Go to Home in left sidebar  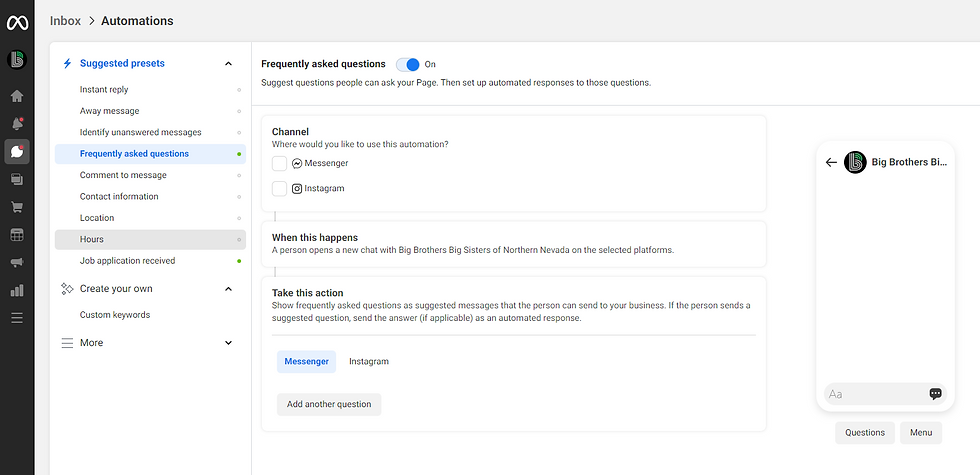tap(17, 96)
